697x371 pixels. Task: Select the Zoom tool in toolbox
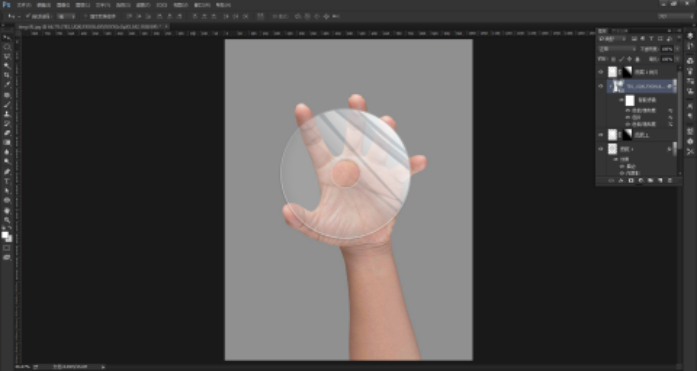coord(7,220)
